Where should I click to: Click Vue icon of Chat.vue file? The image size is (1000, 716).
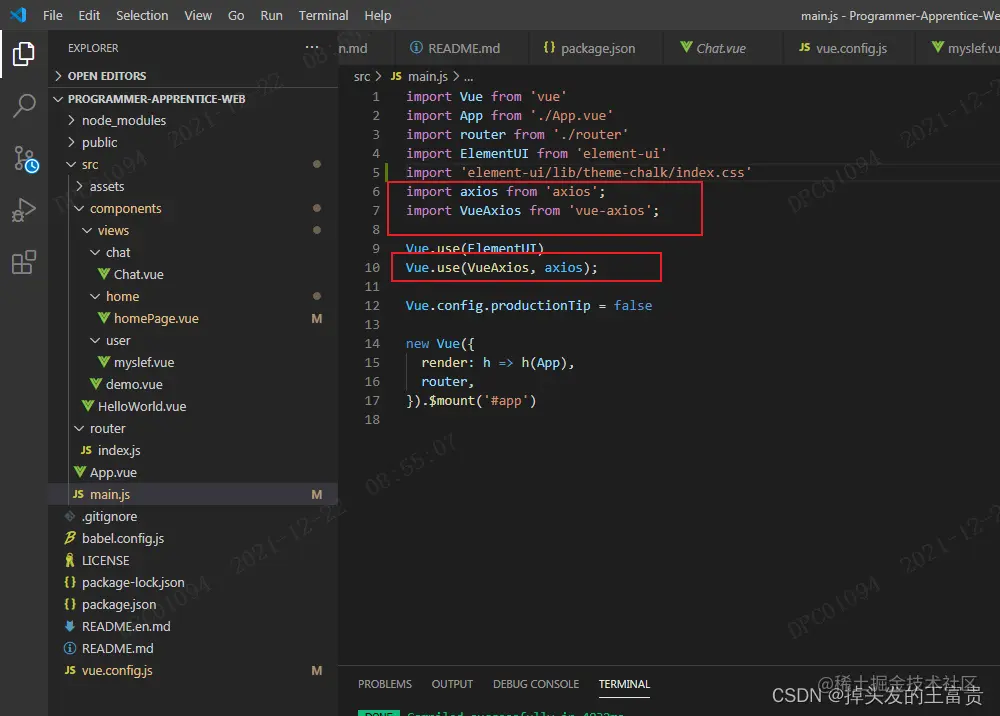tap(104, 274)
